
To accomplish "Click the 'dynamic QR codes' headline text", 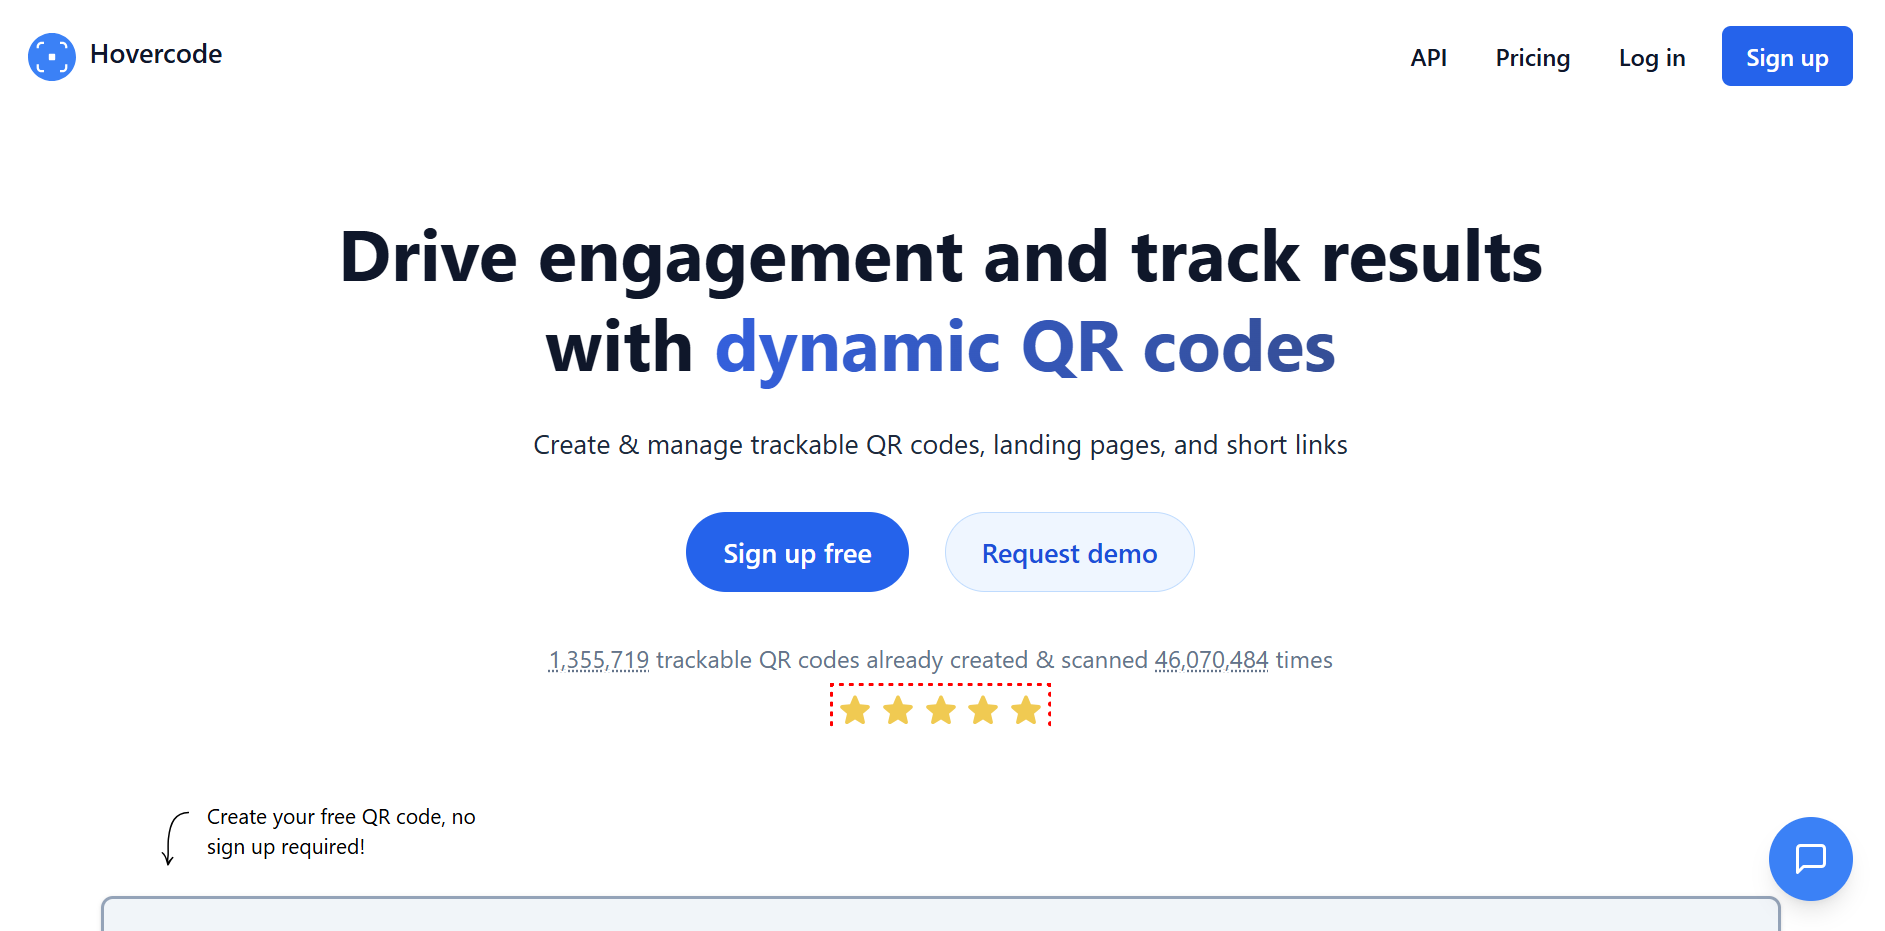I will (x=1025, y=349).
